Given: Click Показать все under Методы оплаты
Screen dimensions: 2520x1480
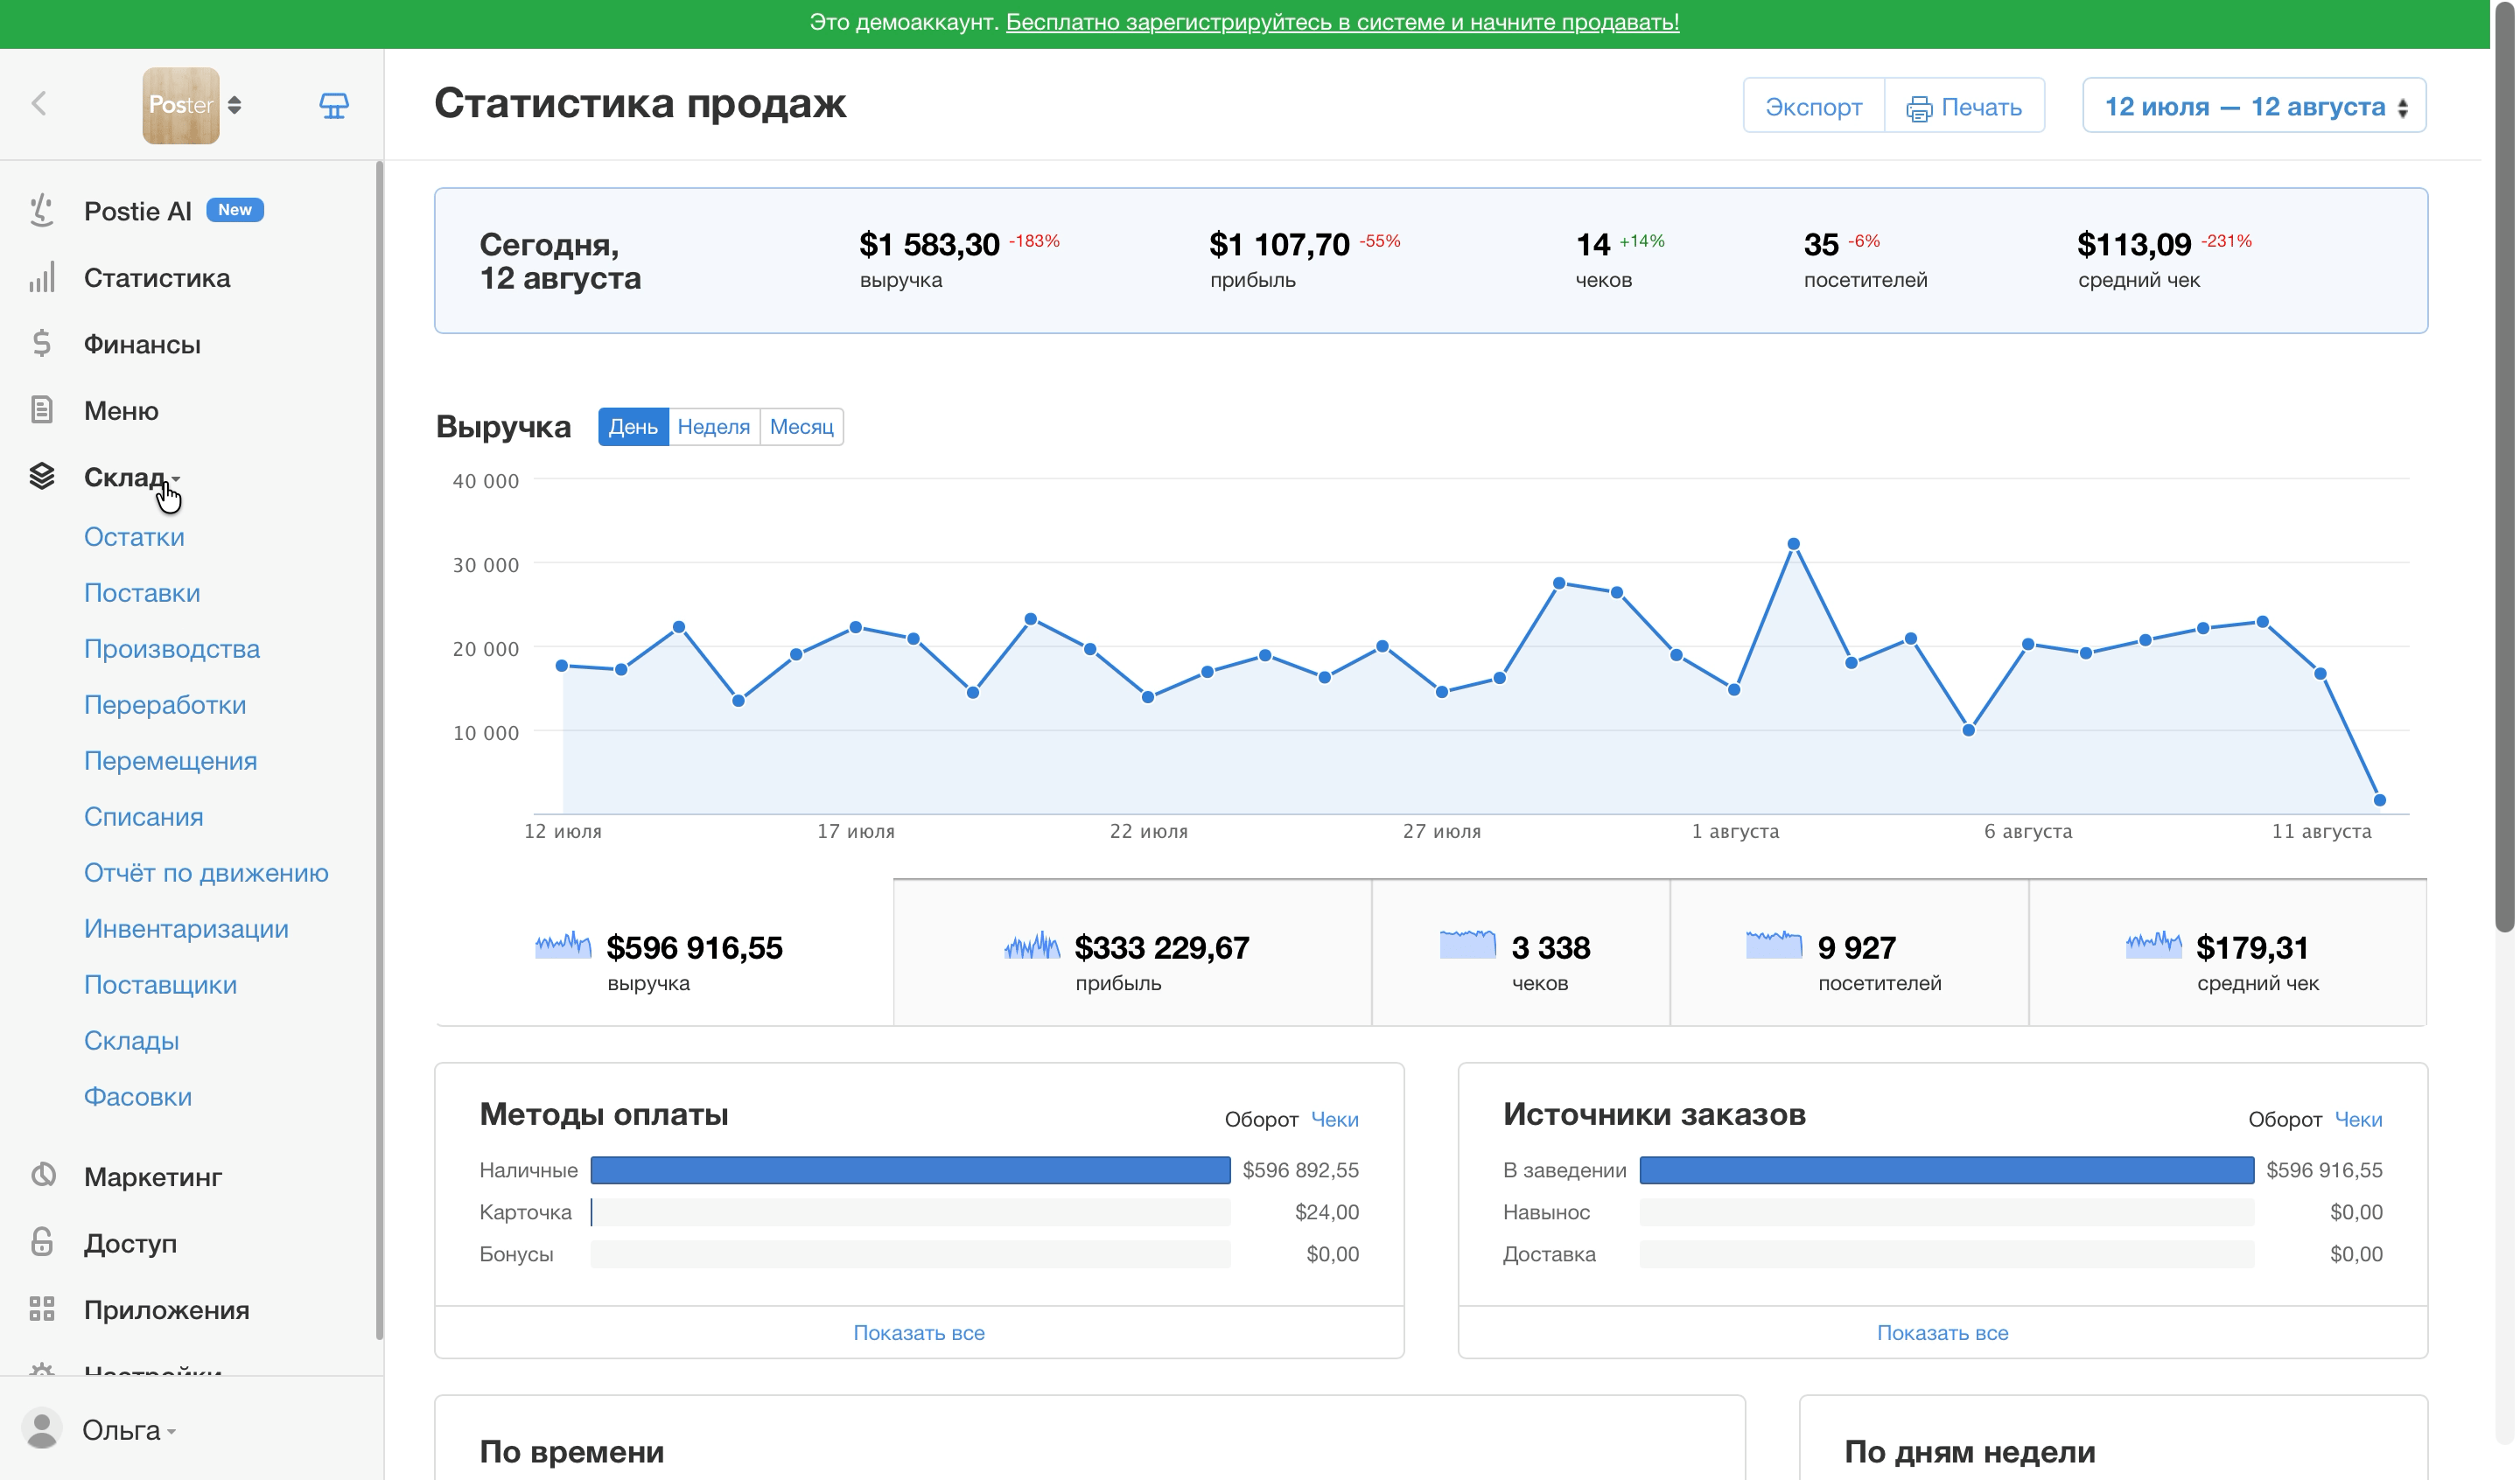Looking at the screenshot, I should [919, 1333].
